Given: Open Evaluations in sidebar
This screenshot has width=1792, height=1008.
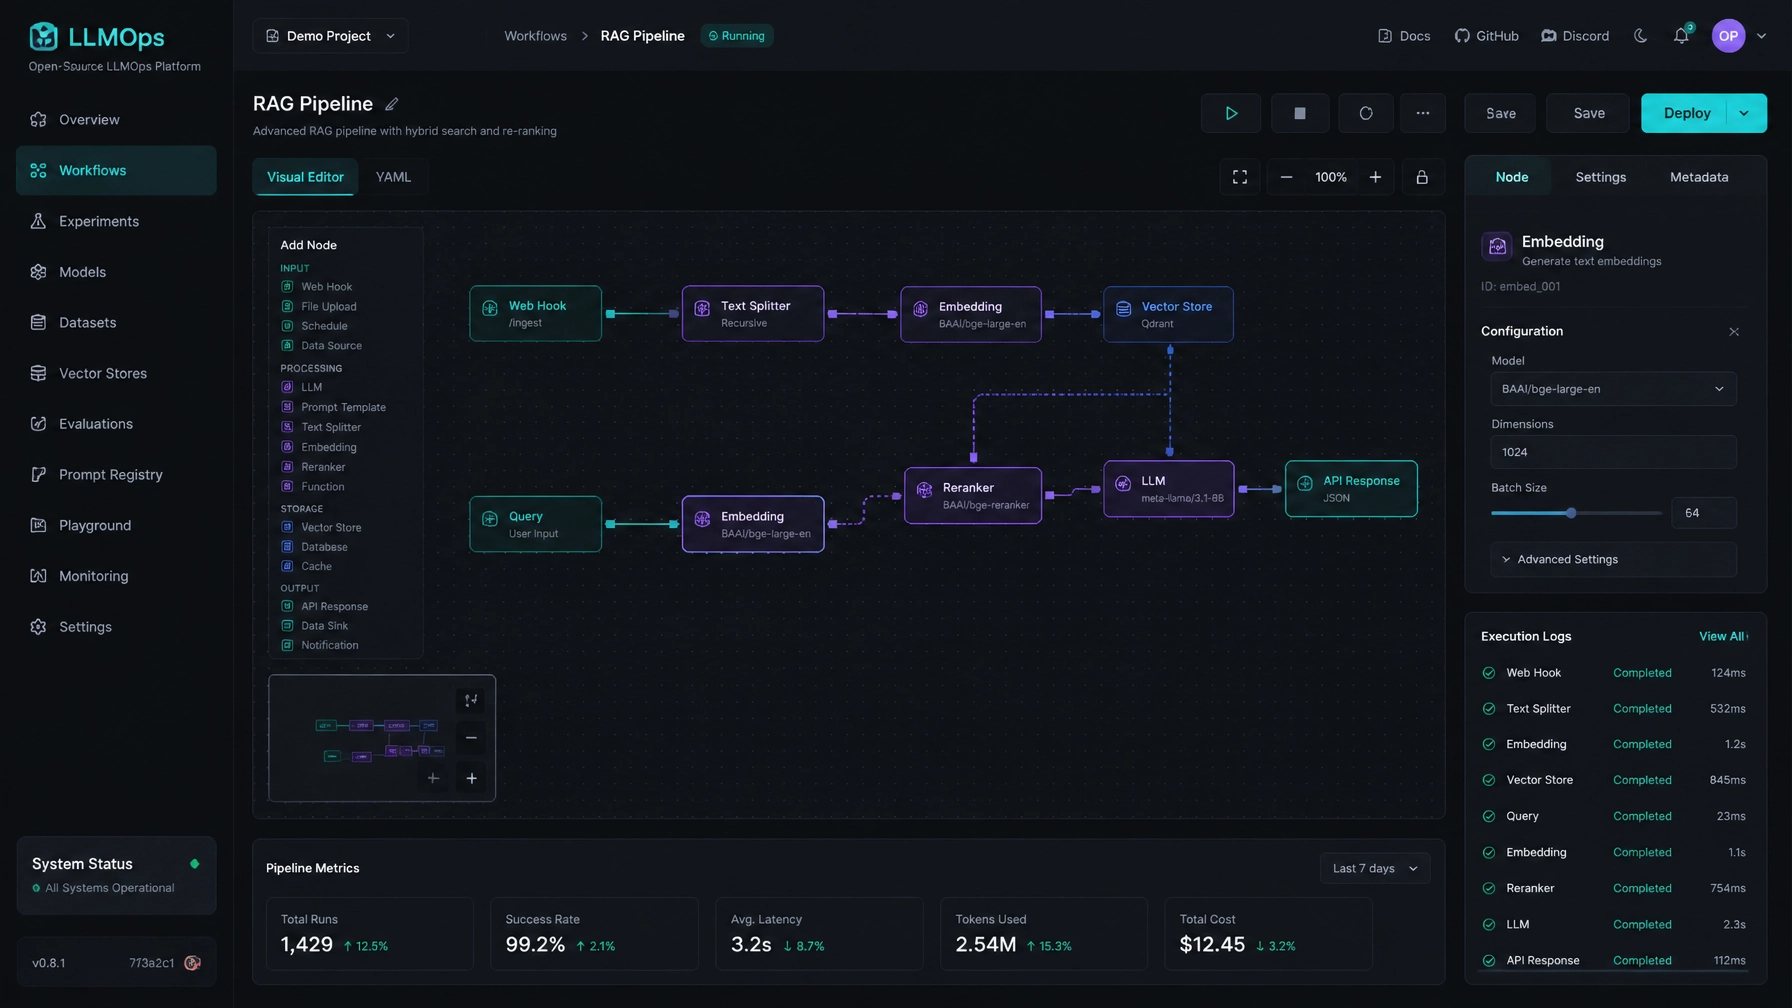Looking at the screenshot, I should 116,424.
